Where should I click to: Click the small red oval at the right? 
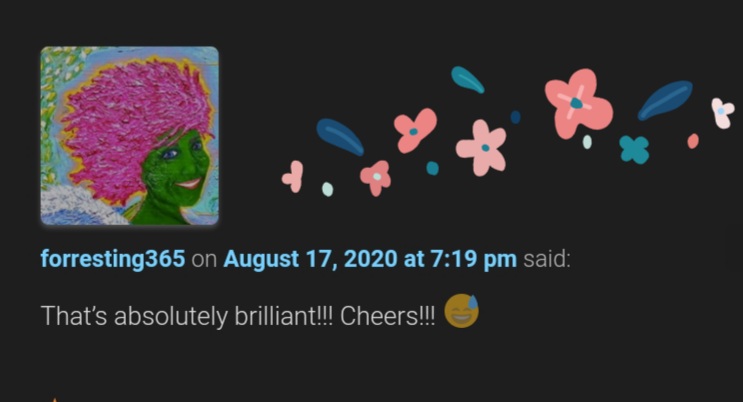(693, 141)
